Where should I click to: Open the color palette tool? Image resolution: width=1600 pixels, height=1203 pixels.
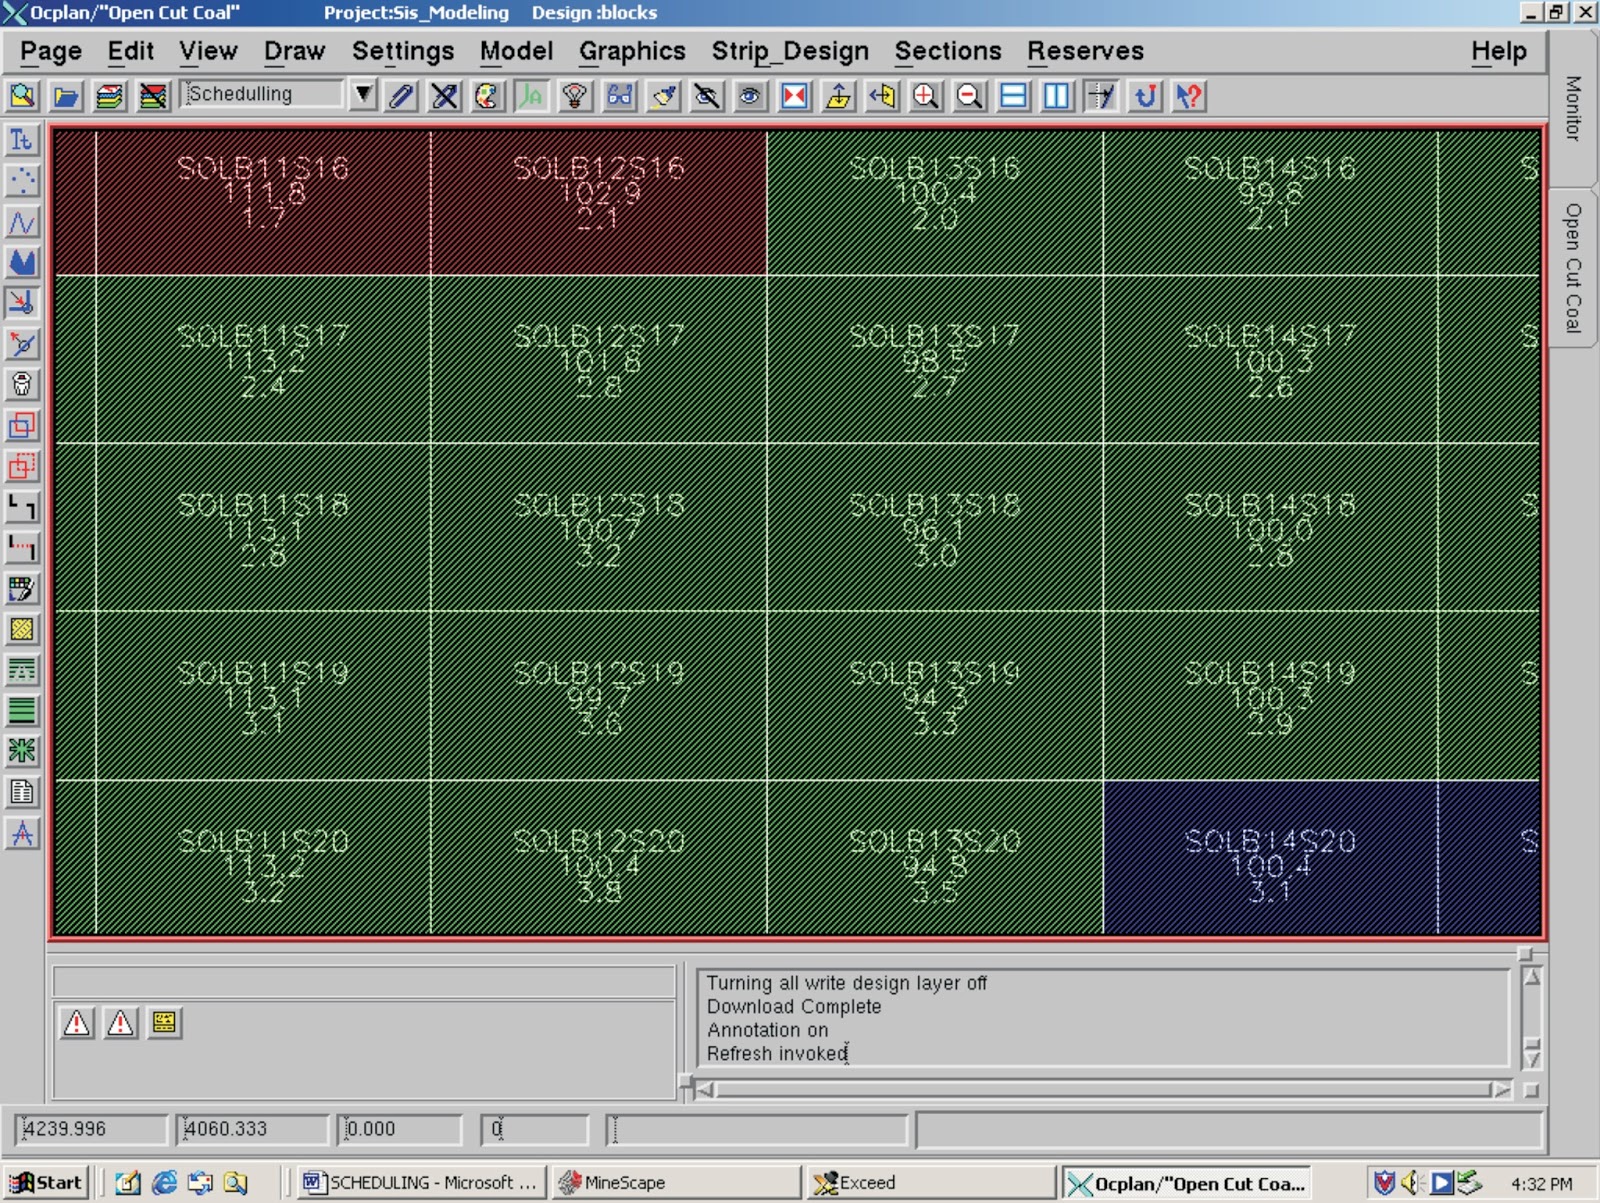[x=487, y=96]
